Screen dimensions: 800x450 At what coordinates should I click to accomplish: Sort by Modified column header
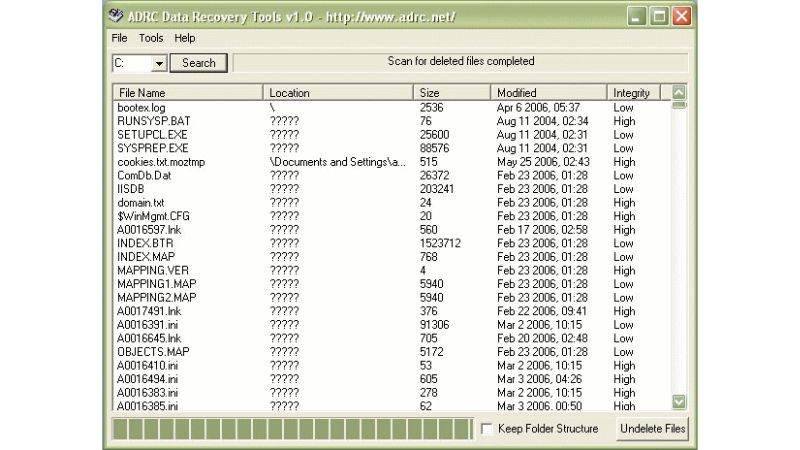tap(548, 93)
